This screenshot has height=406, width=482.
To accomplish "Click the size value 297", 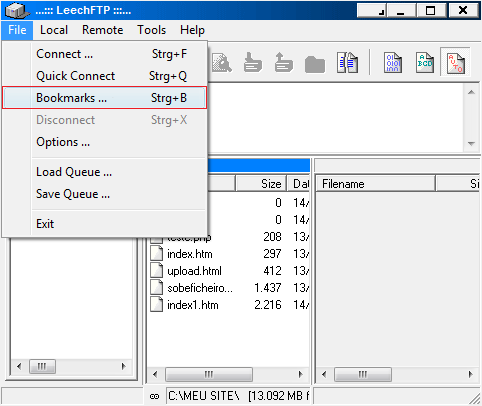I will pos(272,254).
